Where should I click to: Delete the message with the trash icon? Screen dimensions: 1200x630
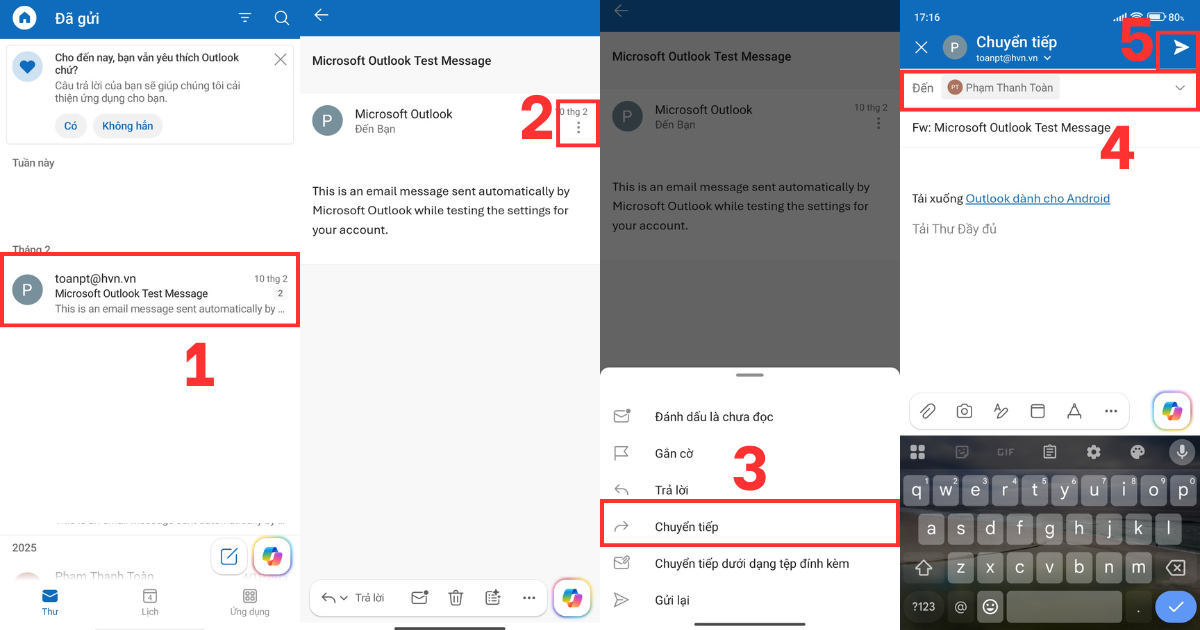456,598
